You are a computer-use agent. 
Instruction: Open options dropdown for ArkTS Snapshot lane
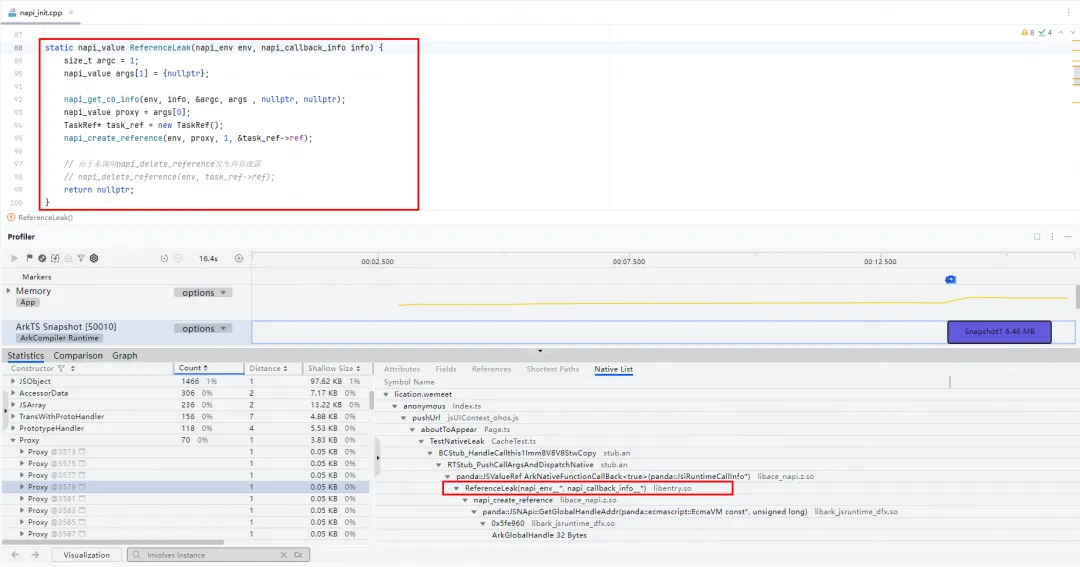click(x=203, y=329)
